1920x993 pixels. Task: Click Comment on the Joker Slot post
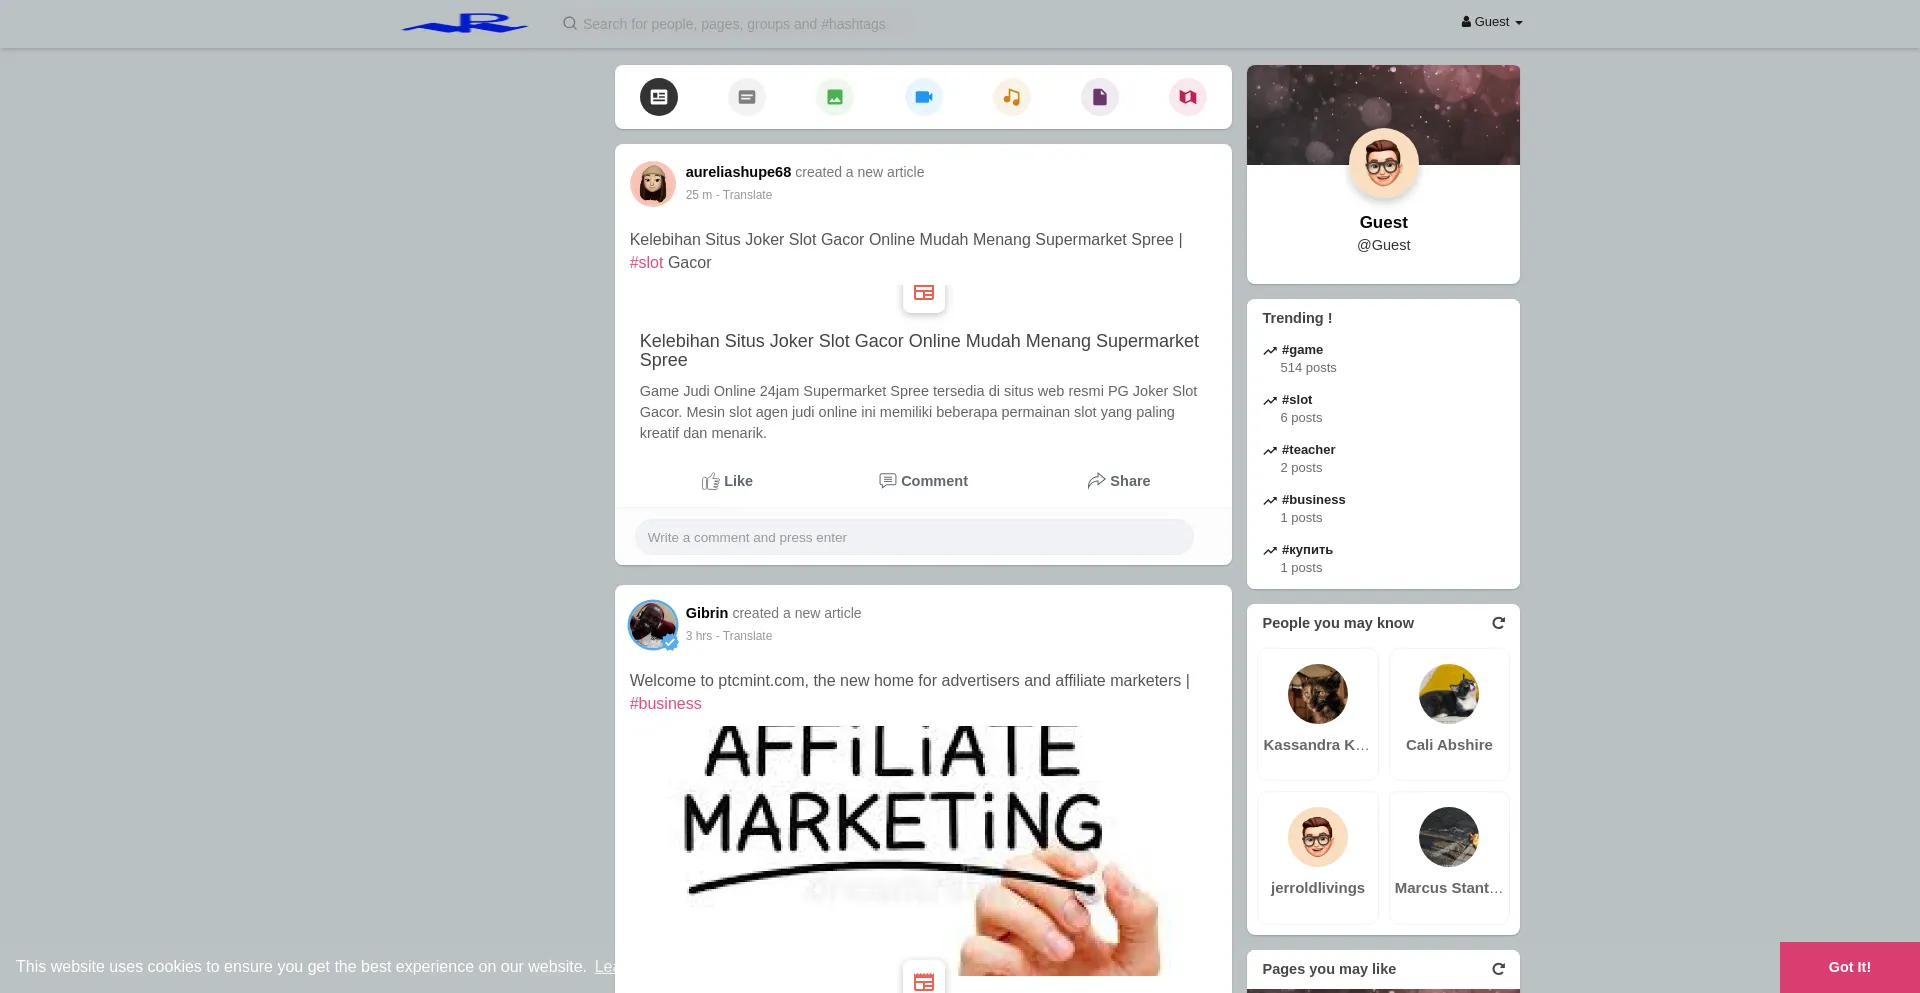coord(923,481)
